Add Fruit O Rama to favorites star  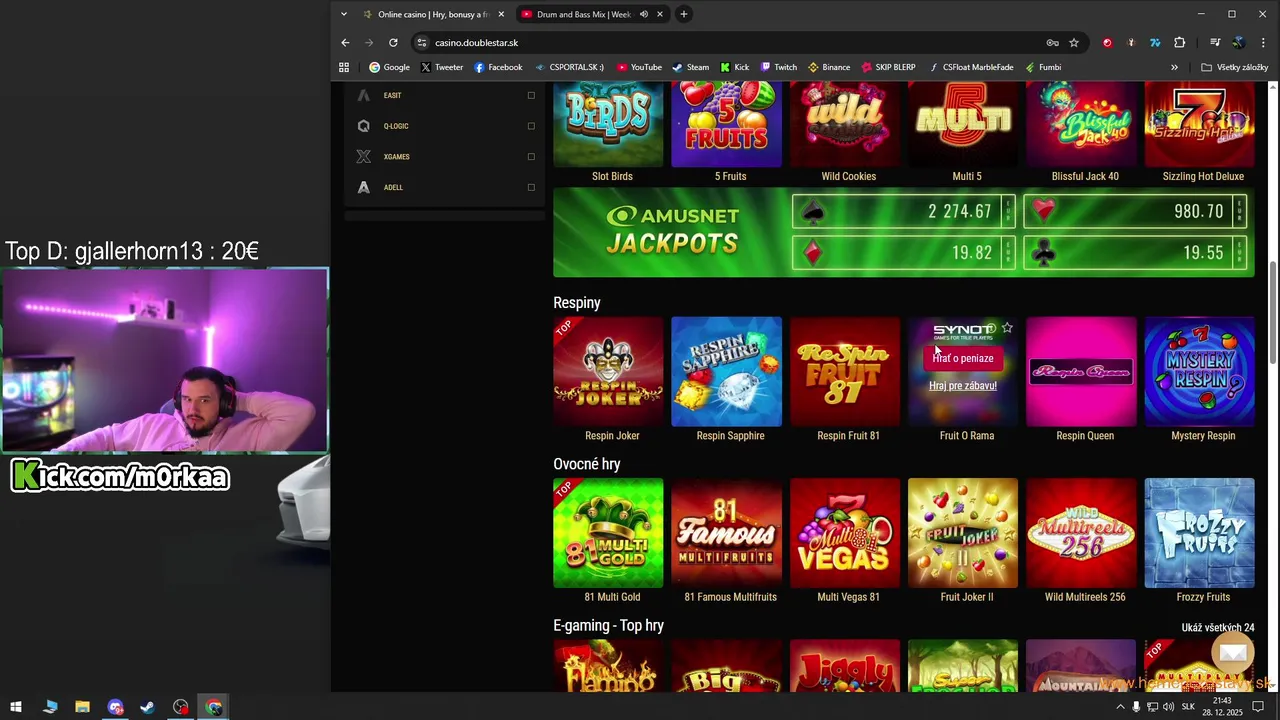1007,328
